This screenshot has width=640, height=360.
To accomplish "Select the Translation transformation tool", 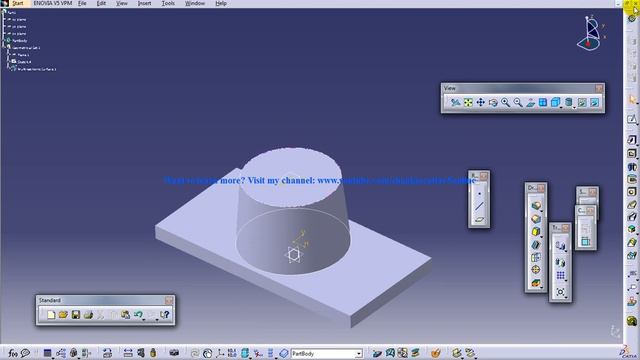I will (x=560, y=245).
